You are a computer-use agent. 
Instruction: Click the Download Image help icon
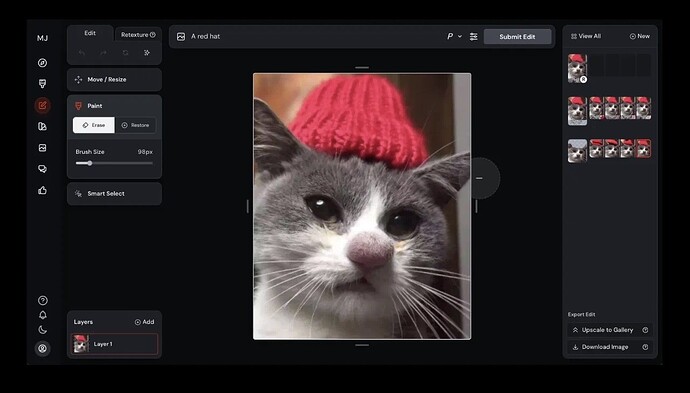click(645, 347)
